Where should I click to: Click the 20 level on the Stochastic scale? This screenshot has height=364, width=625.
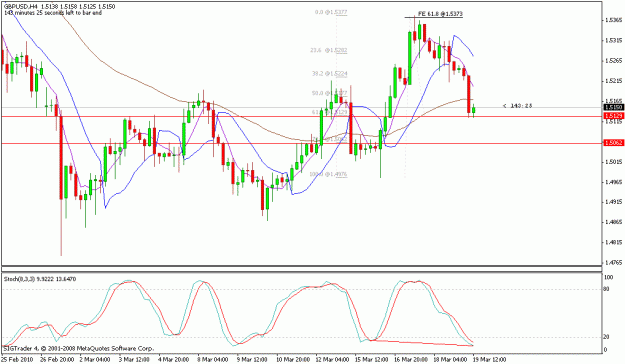coord(607,337)
